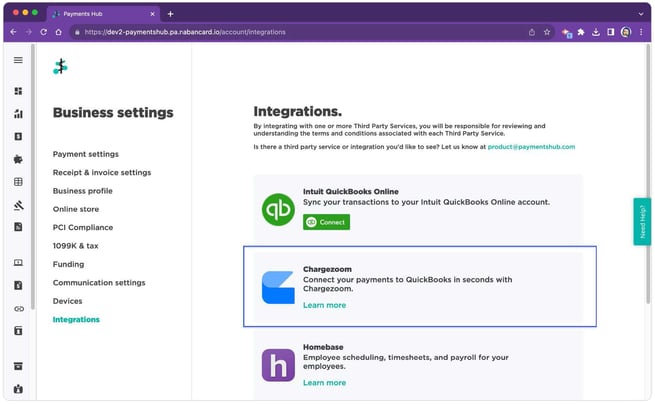
Task: Click the ID badge icon at sidebar bottom
Action: (18, 389)
